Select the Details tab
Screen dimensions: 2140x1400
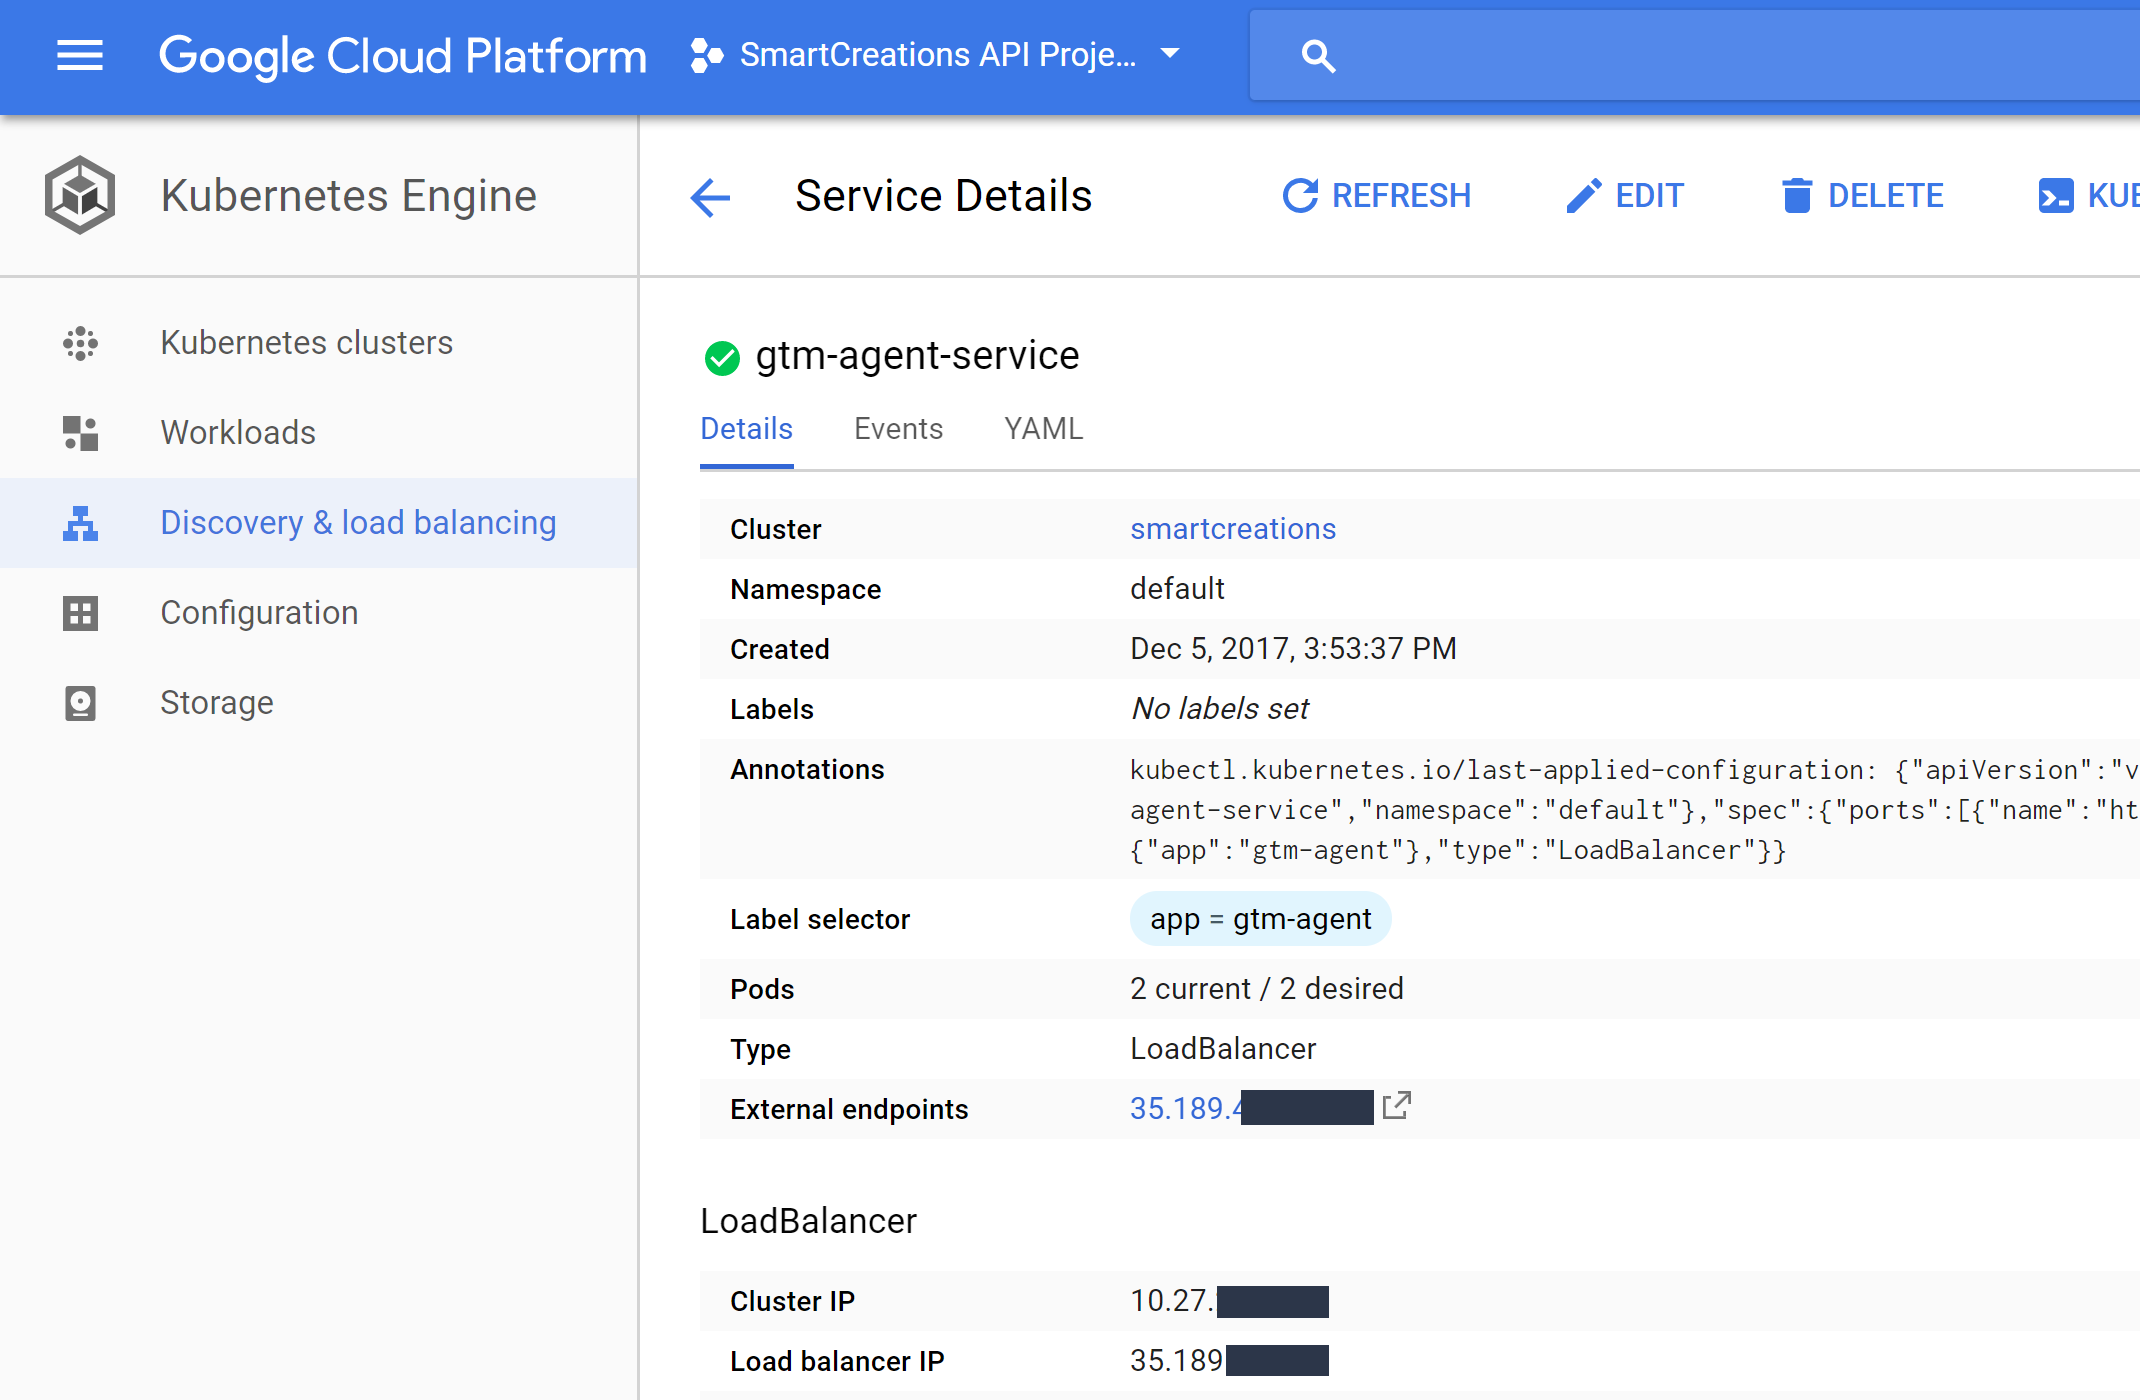[746, 429]
